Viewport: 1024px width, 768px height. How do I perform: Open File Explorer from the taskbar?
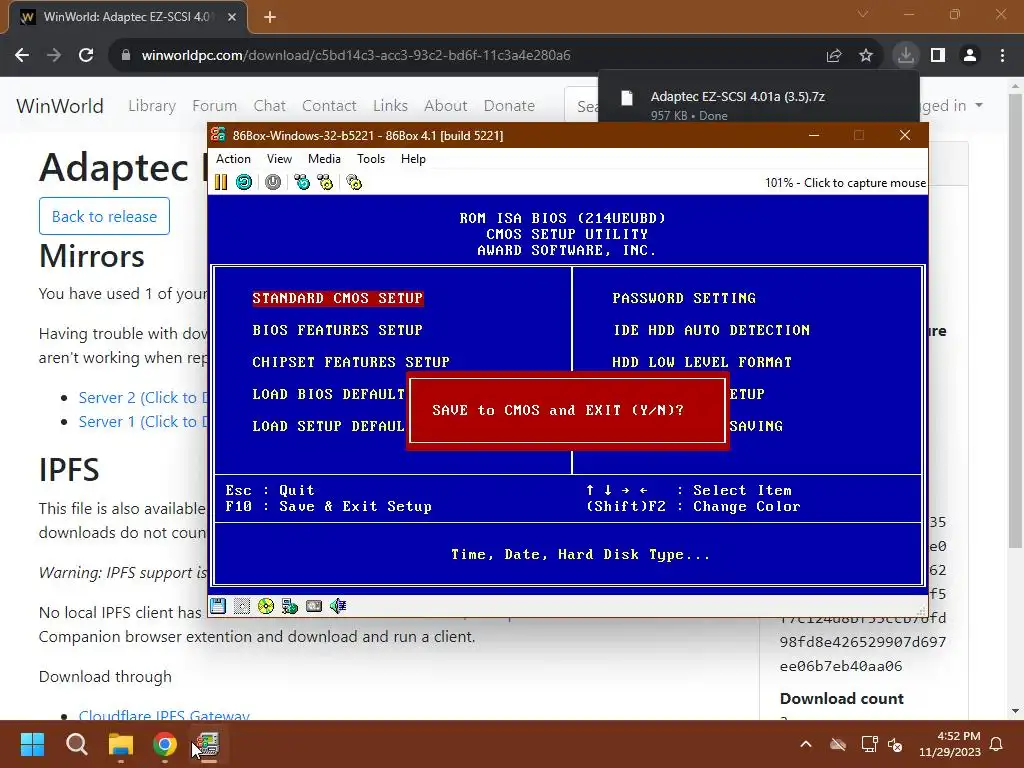(121, 744)
